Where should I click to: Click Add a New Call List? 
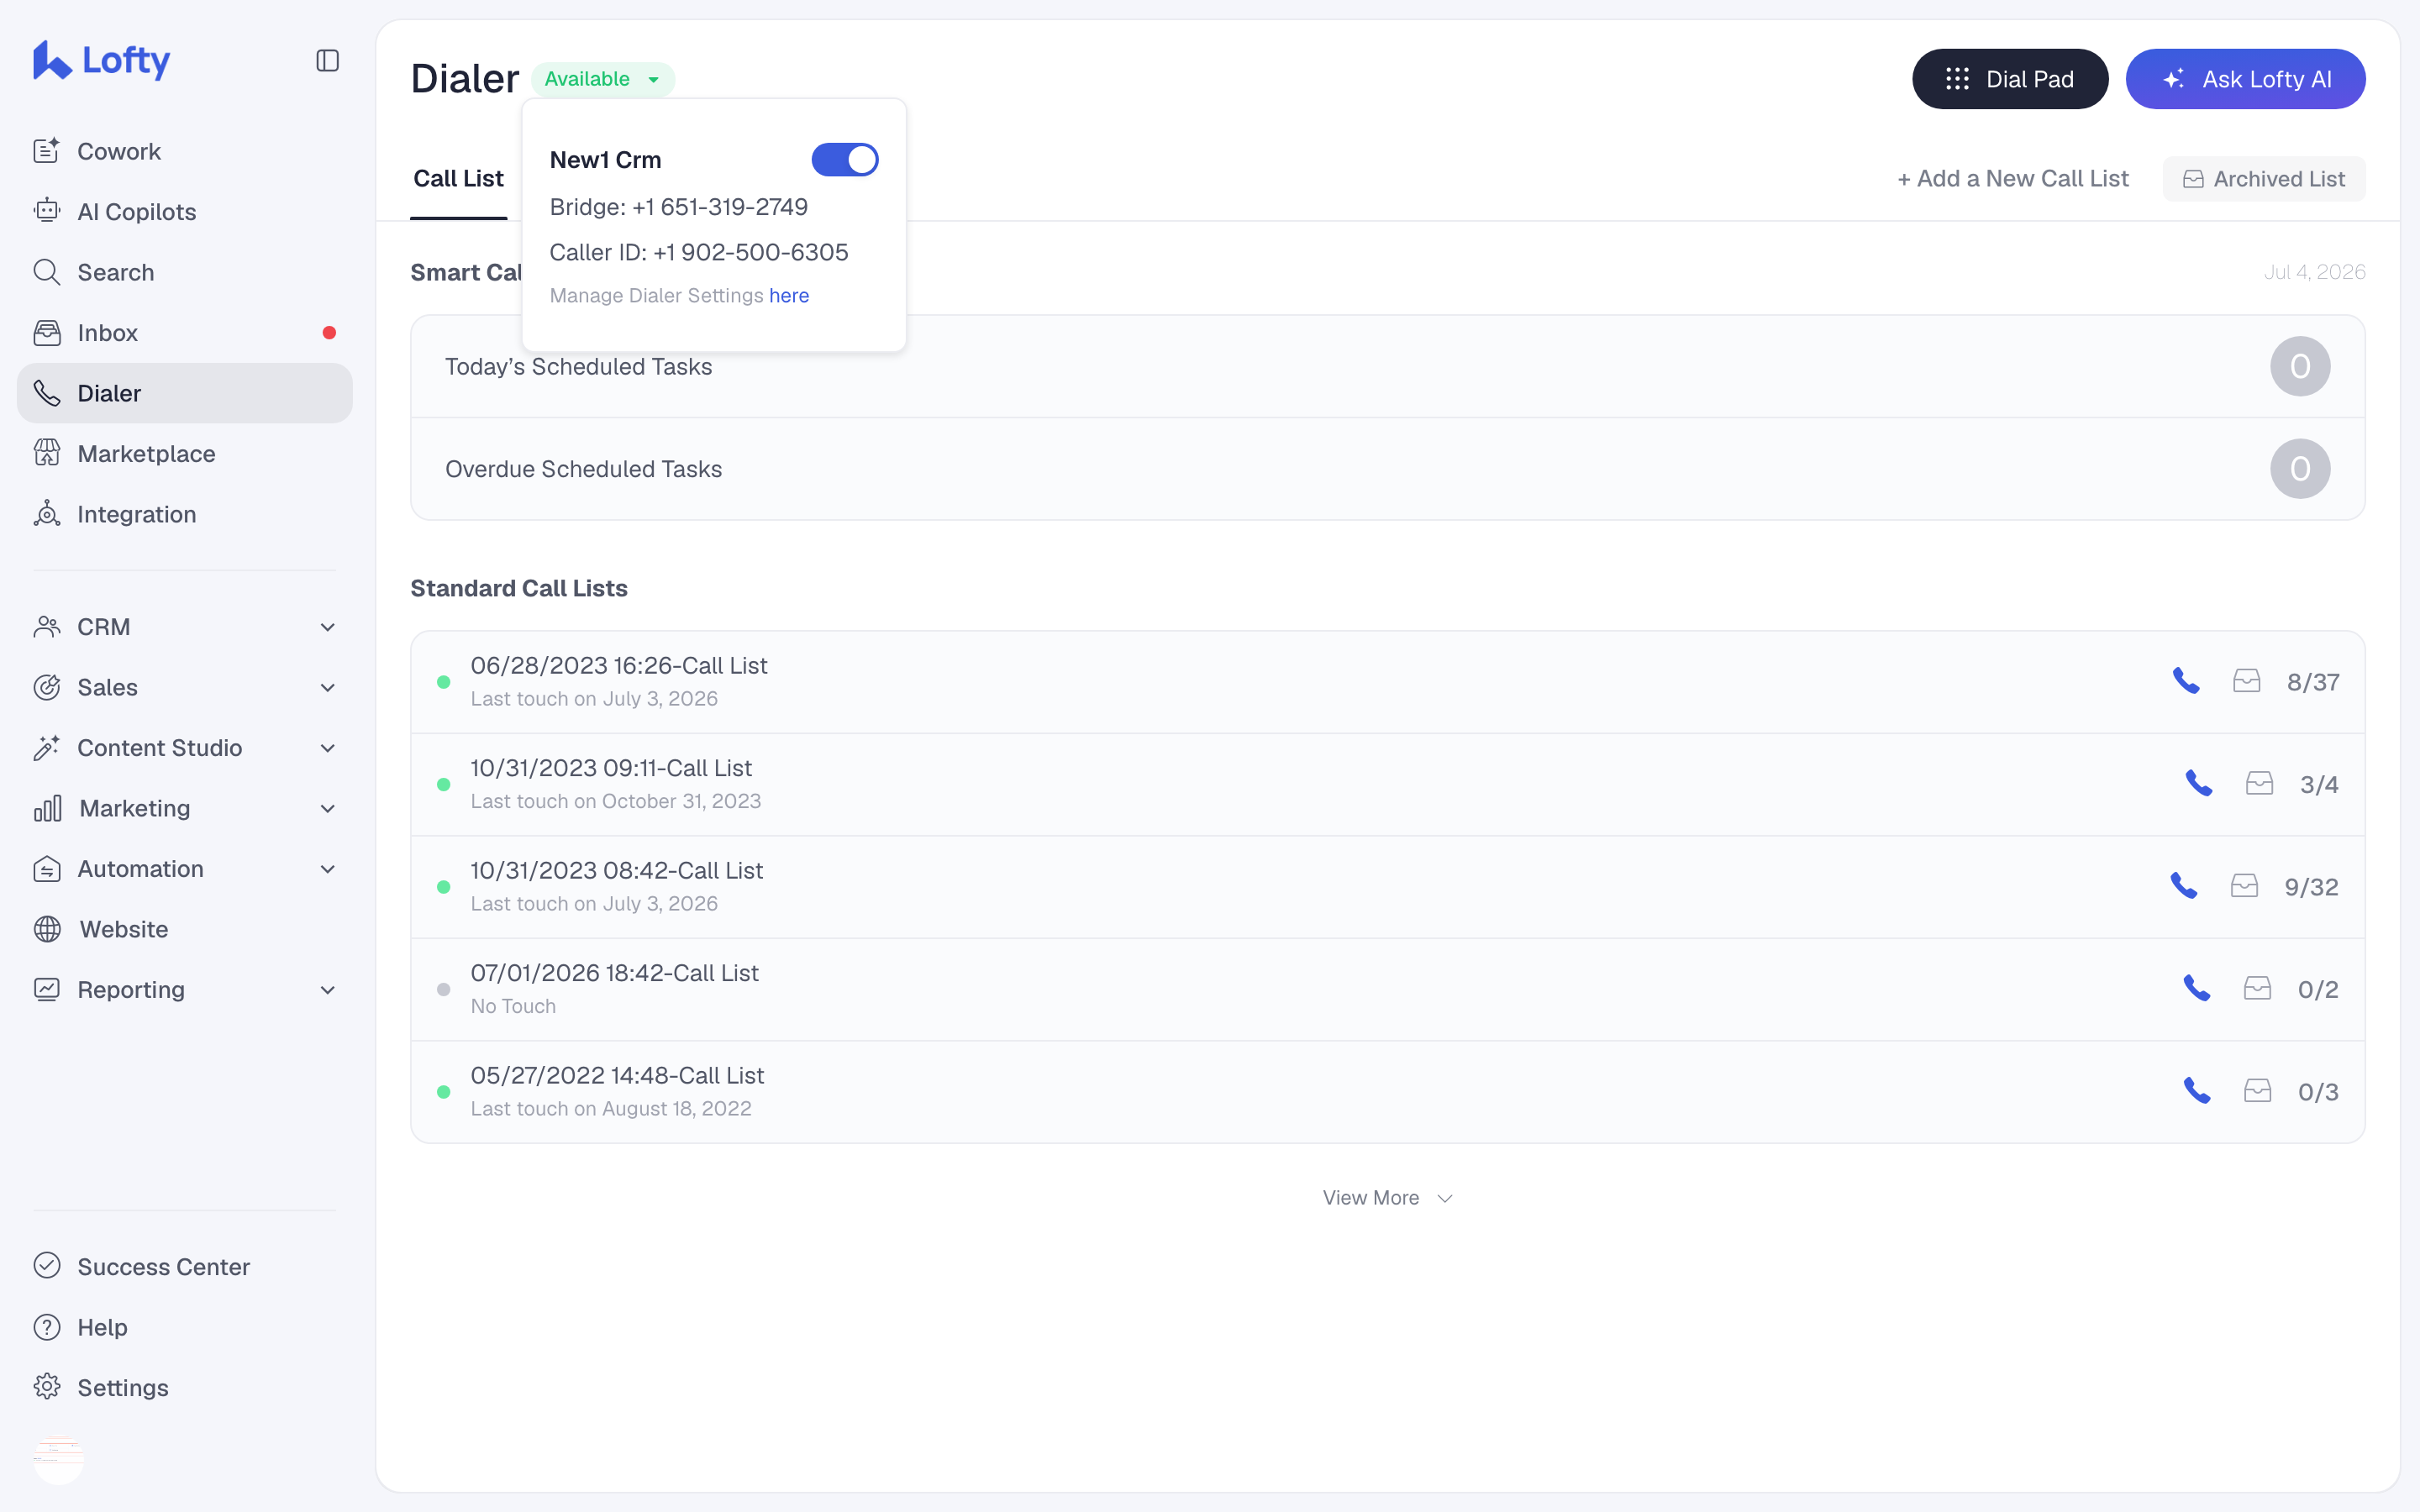tap(2012, 179)
